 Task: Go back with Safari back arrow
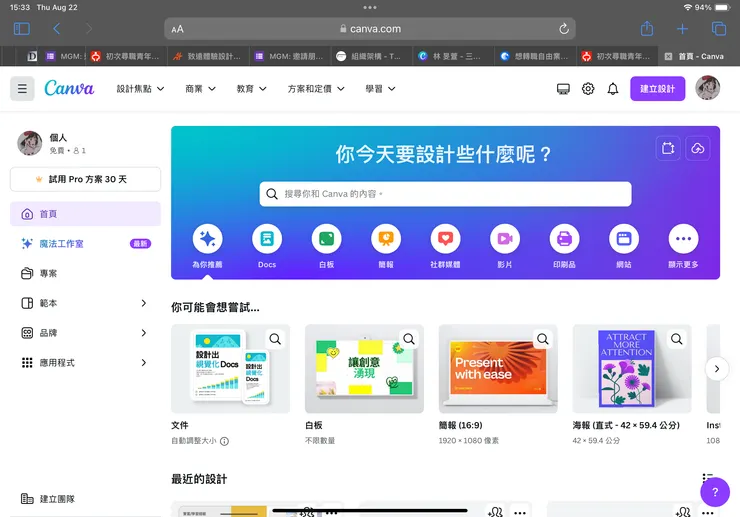pos(57,29)
